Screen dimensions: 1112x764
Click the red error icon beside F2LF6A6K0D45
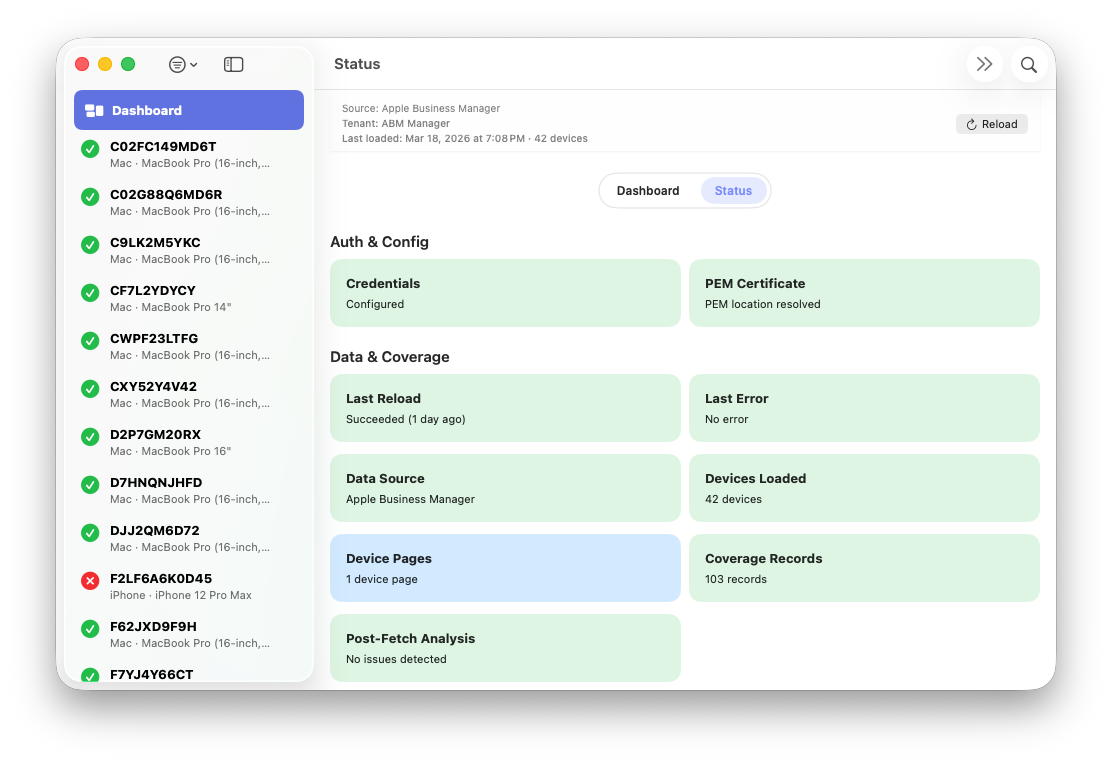coord(90,580)
